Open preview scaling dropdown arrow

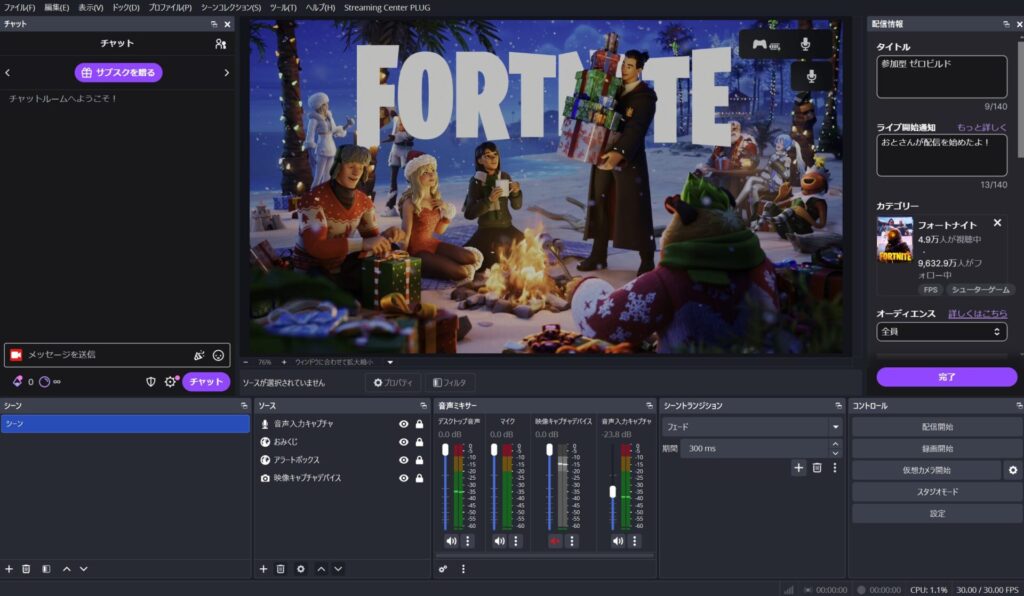390,362
